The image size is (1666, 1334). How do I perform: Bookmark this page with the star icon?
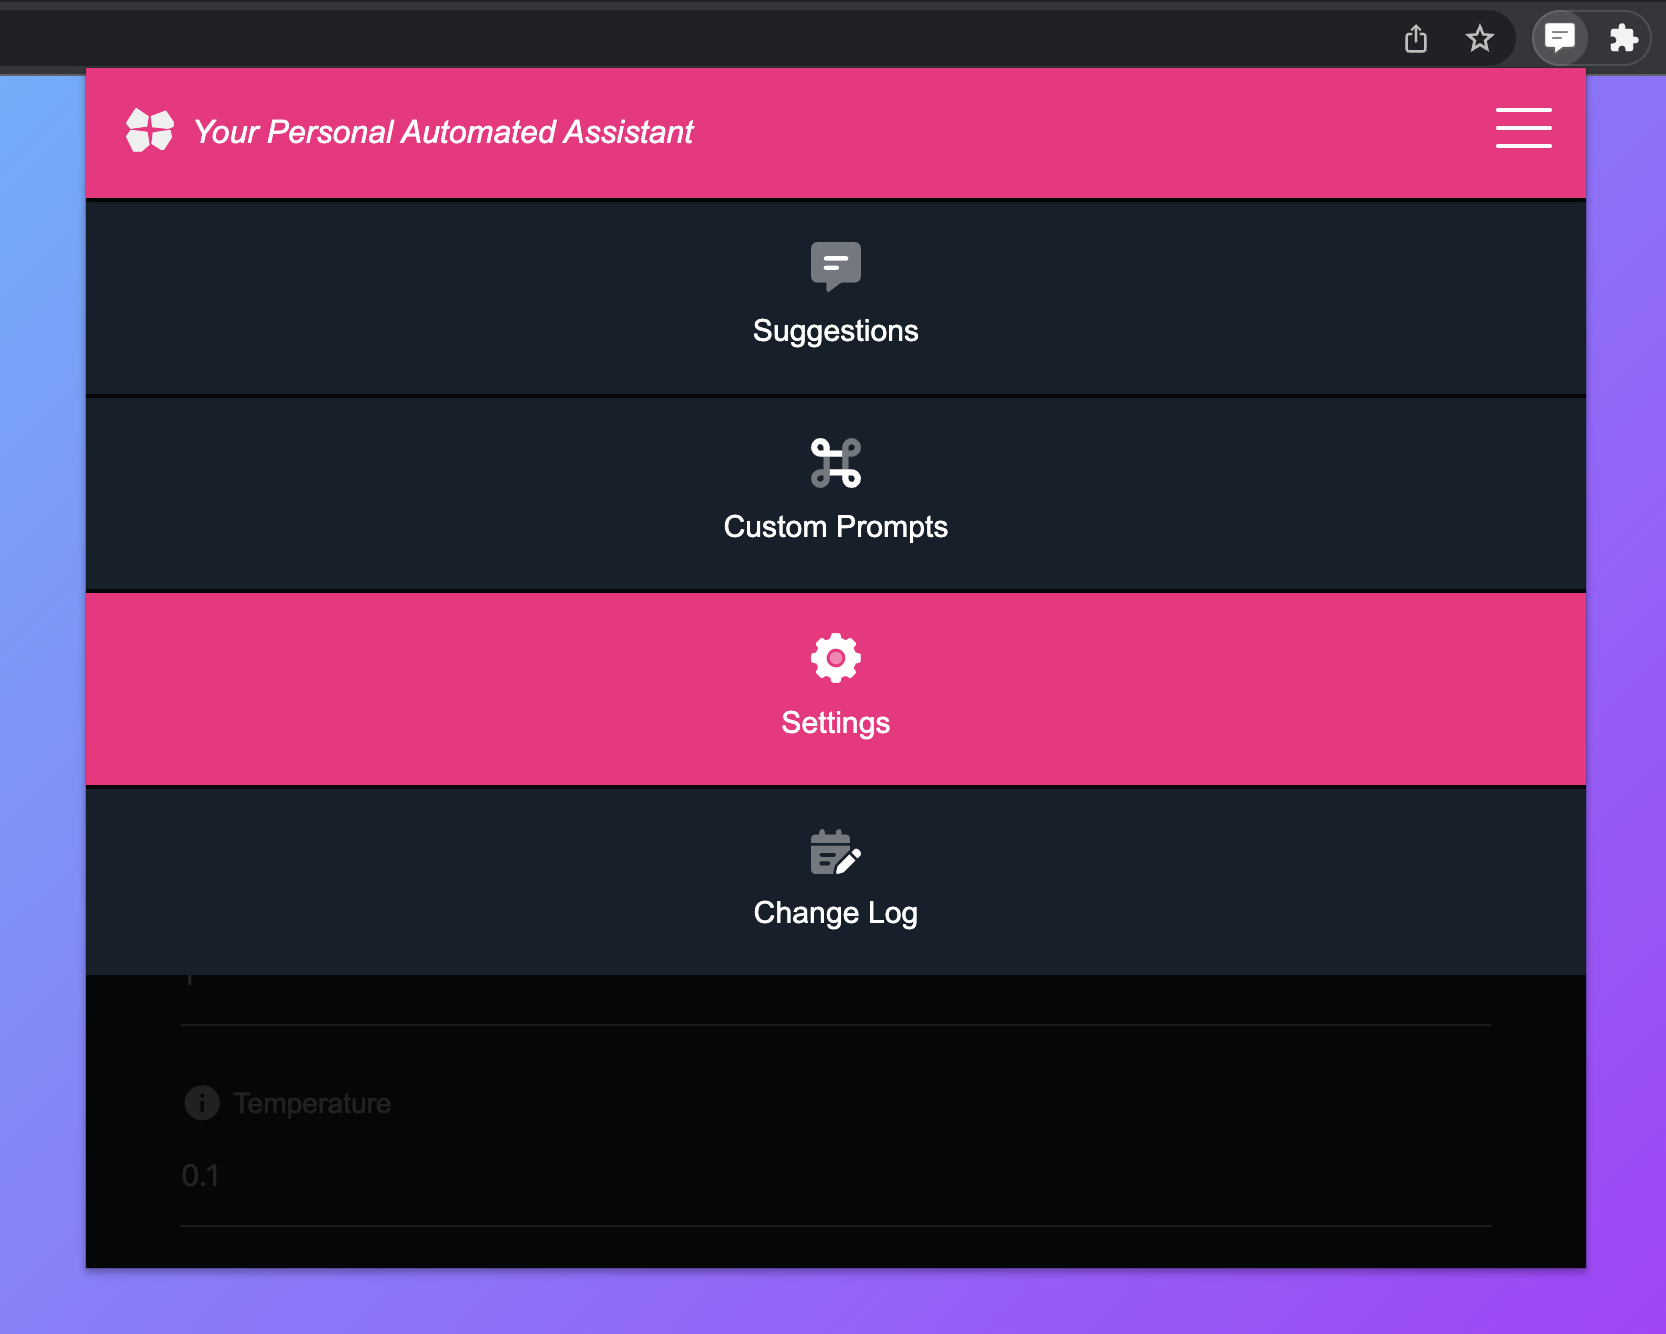(x=1479, y=39)
